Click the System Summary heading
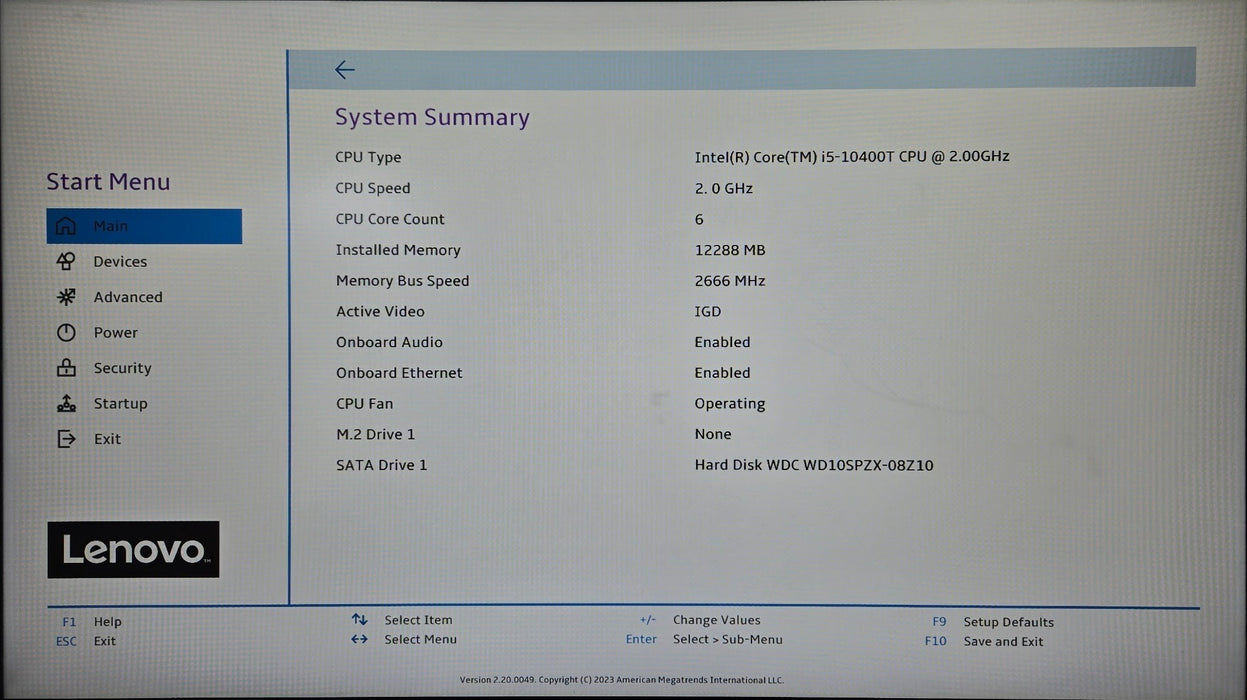Viewport: 1247px width, 700px height. click(432, 117)
